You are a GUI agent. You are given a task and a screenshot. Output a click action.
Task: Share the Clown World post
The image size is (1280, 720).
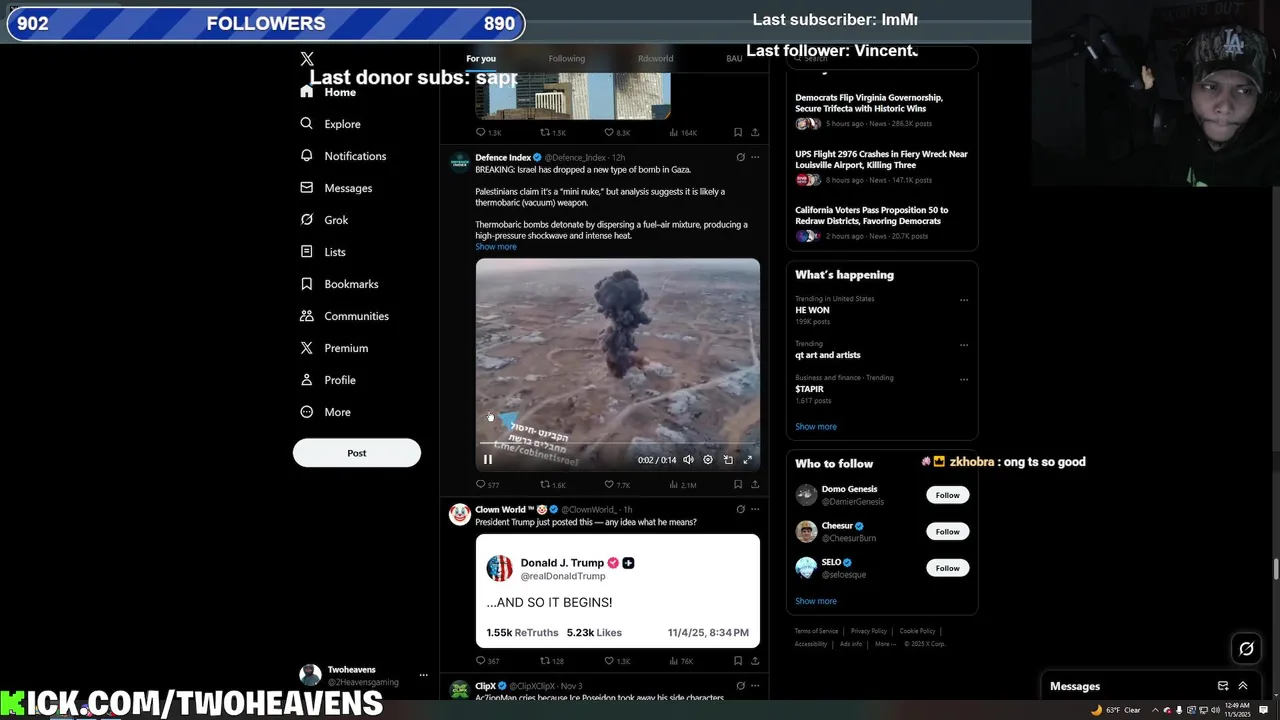(x=755, y=661)
